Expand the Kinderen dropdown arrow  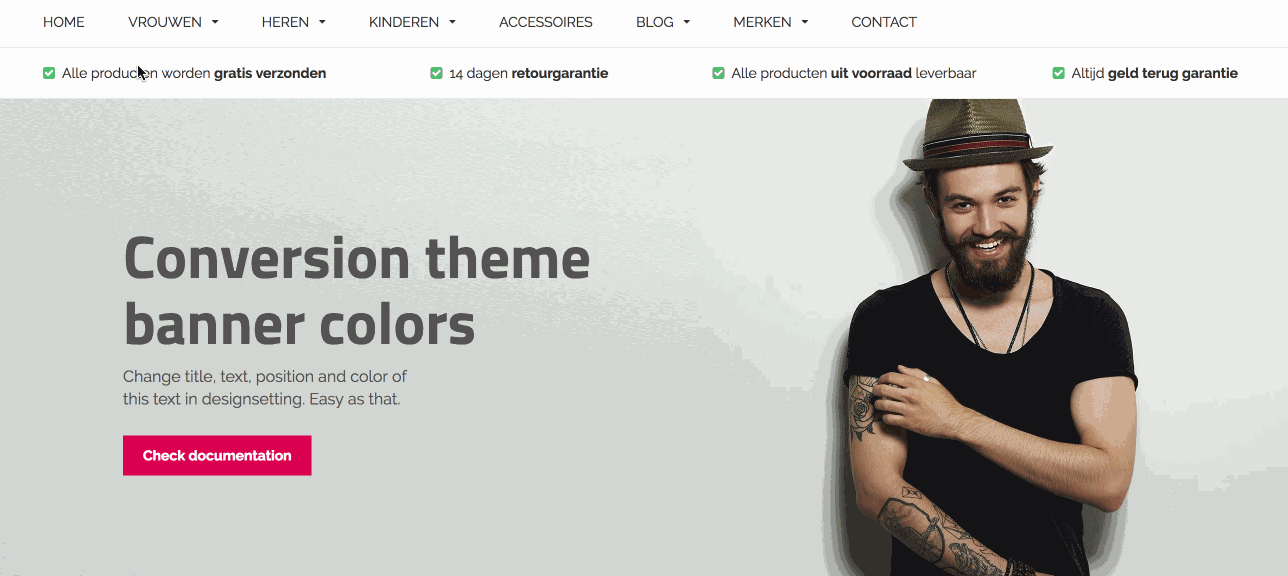[x=452, y=22]
